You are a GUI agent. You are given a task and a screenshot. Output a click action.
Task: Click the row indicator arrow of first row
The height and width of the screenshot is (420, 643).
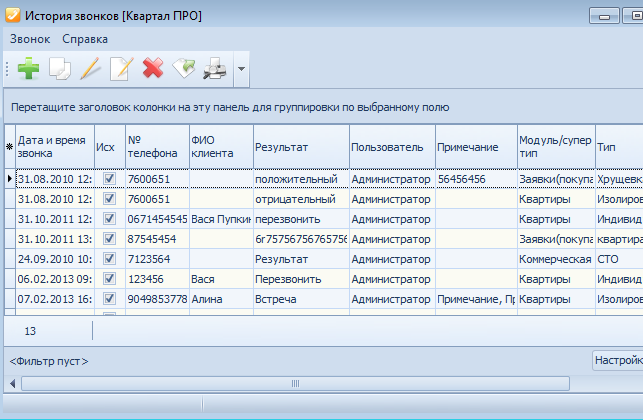tap(10, 179)
